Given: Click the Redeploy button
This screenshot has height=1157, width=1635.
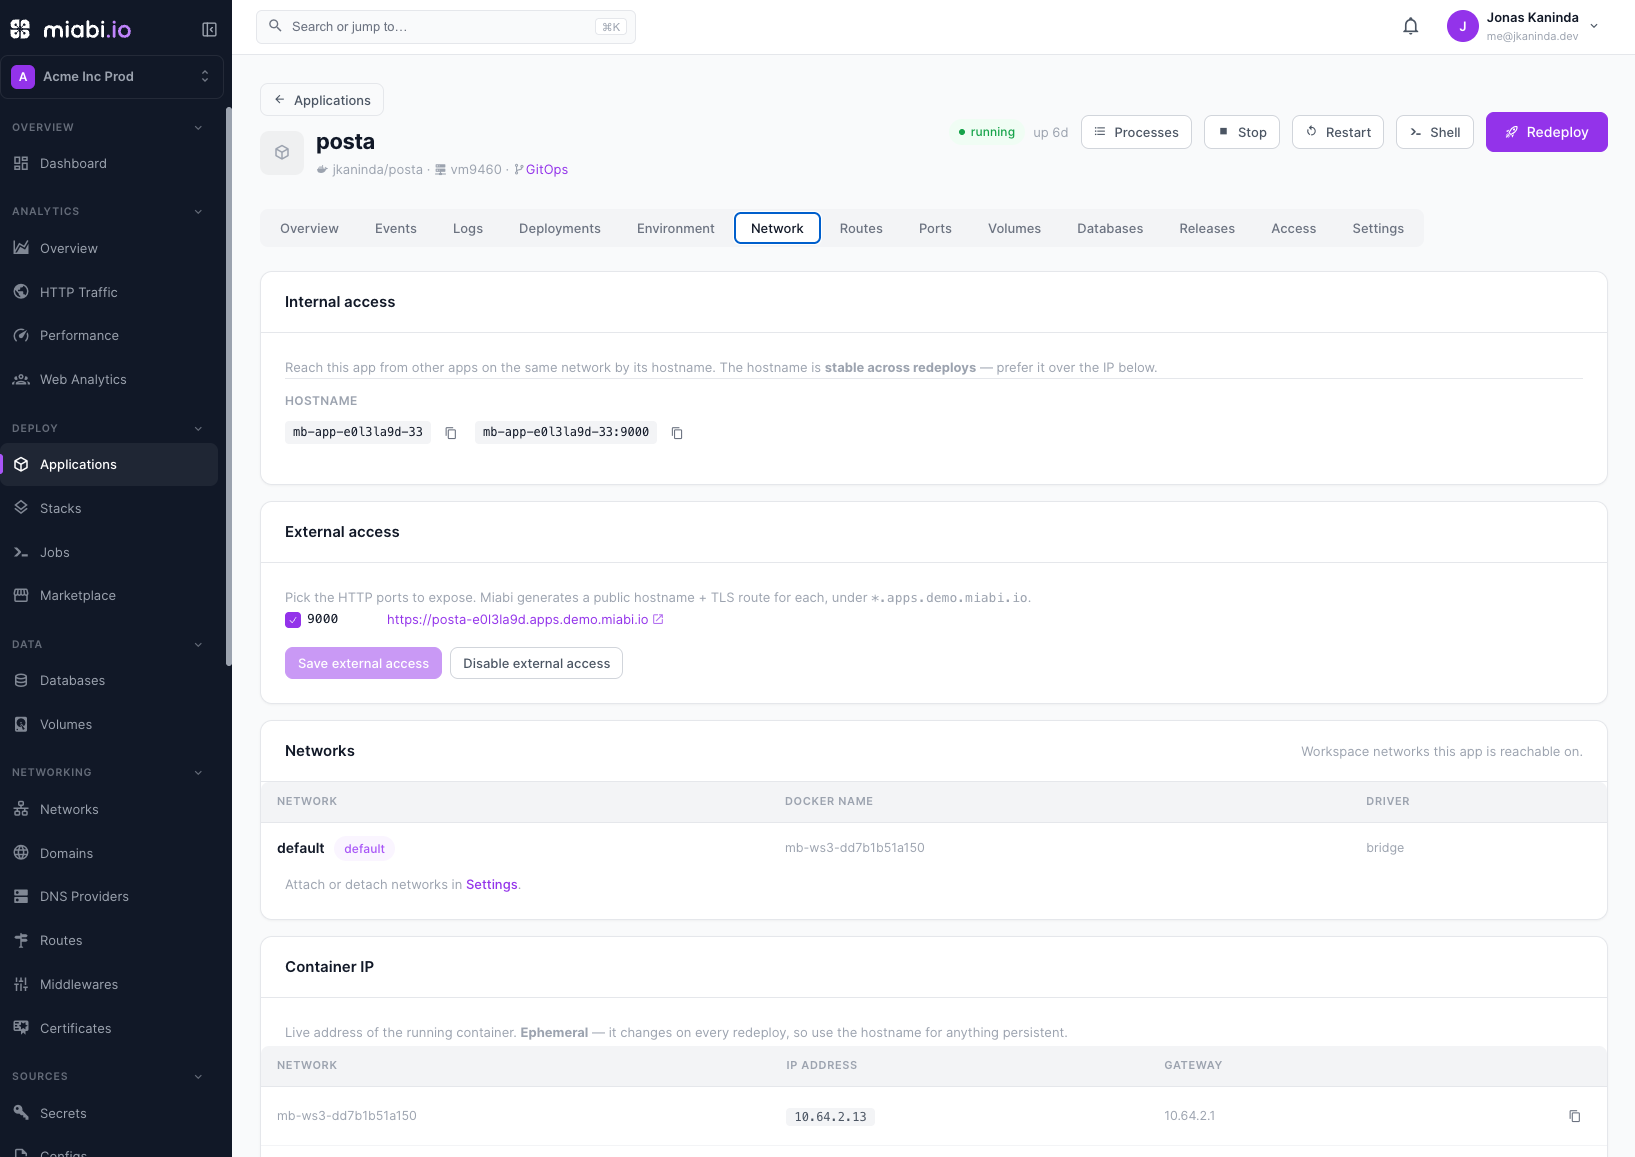Looking at the screenshot, I should click(1546, 132).
